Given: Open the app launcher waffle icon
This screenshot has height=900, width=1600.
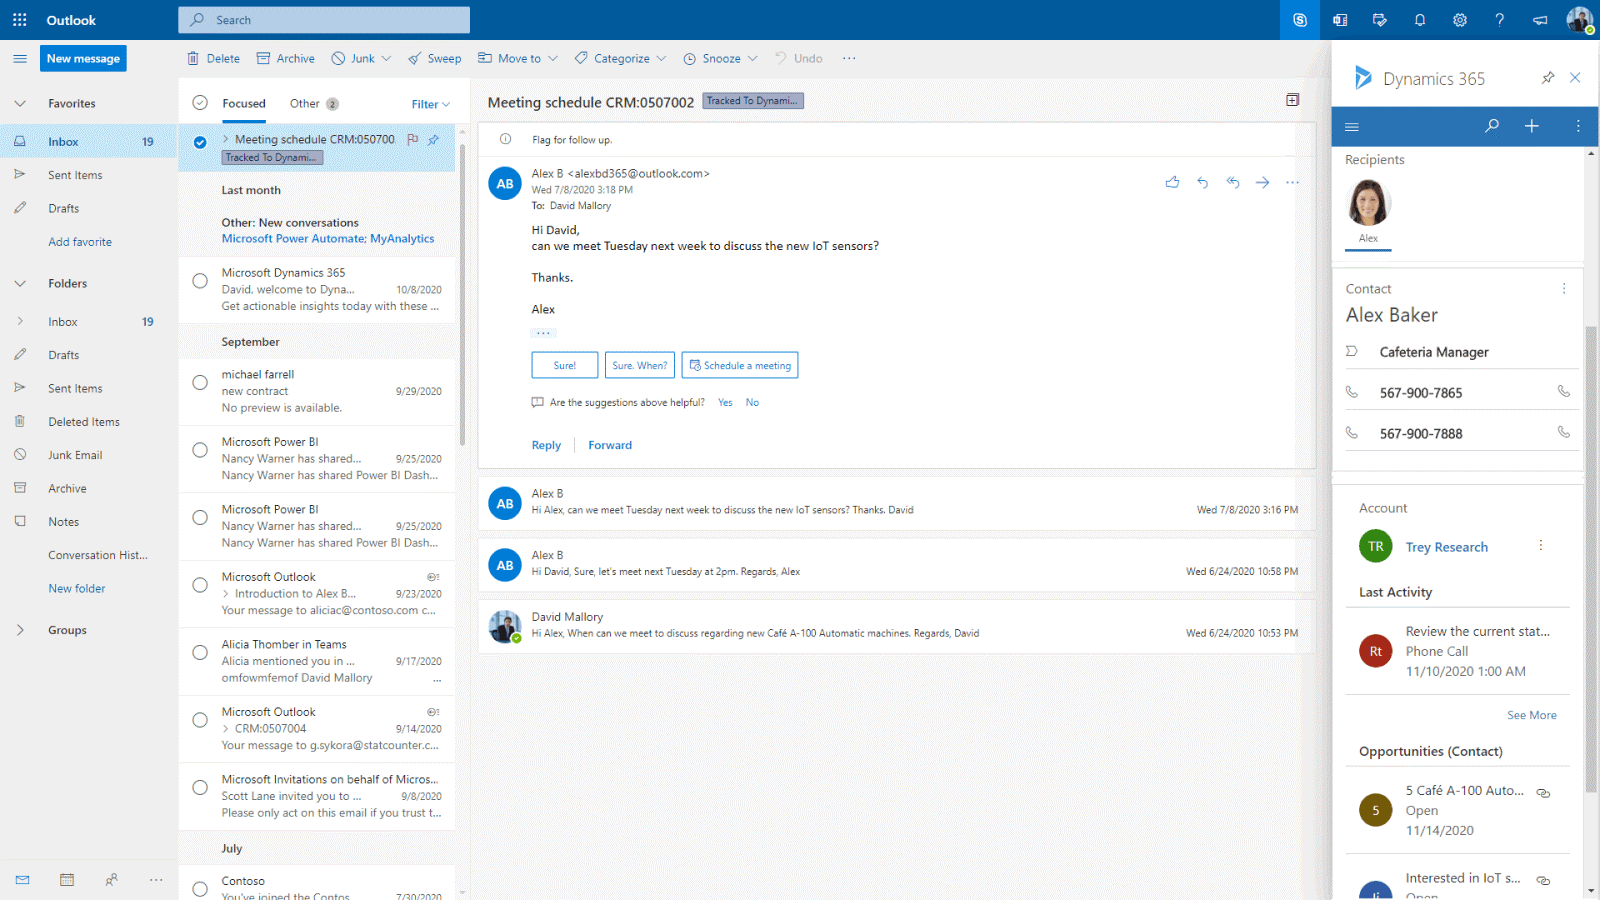Looking at the screenshot, I should (x=20, y=20).
